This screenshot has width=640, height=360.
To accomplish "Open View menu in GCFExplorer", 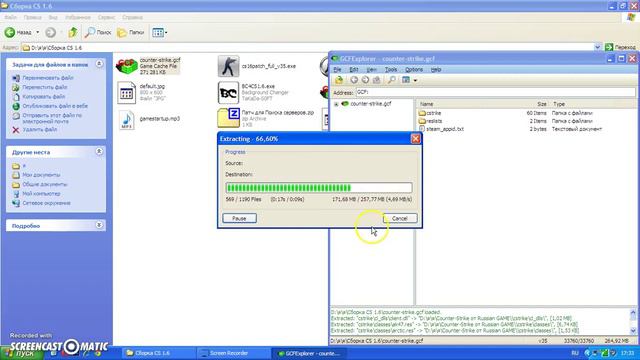I will [x=371, y=69].
